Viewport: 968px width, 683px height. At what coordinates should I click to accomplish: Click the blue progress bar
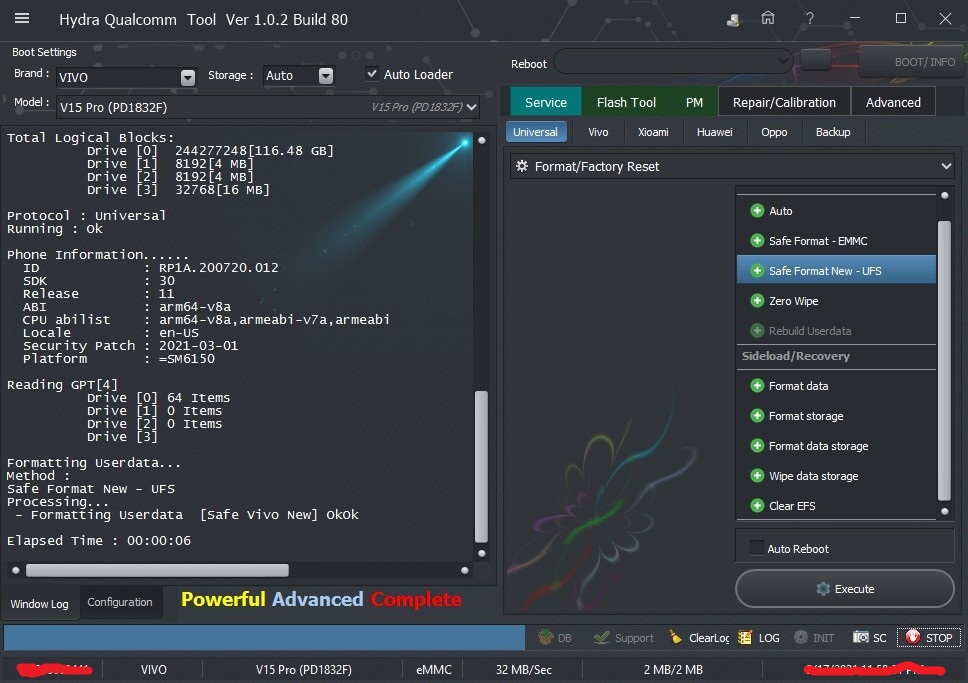(264, 637)
